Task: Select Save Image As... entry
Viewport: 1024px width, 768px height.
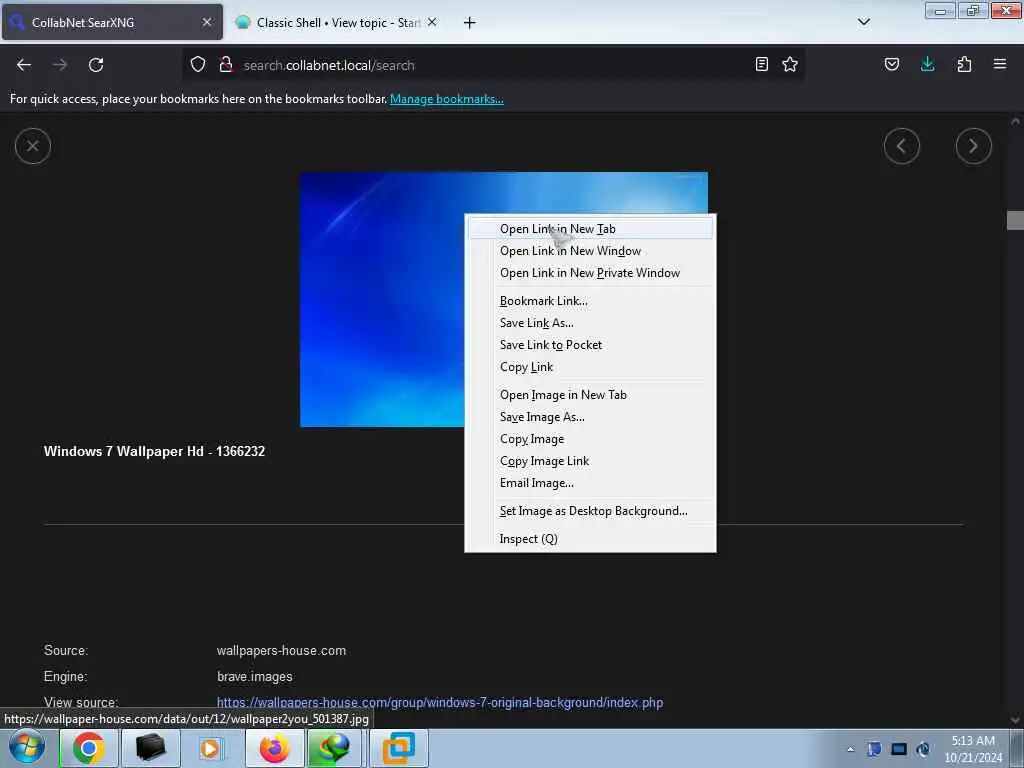Action: click(590, 417)
